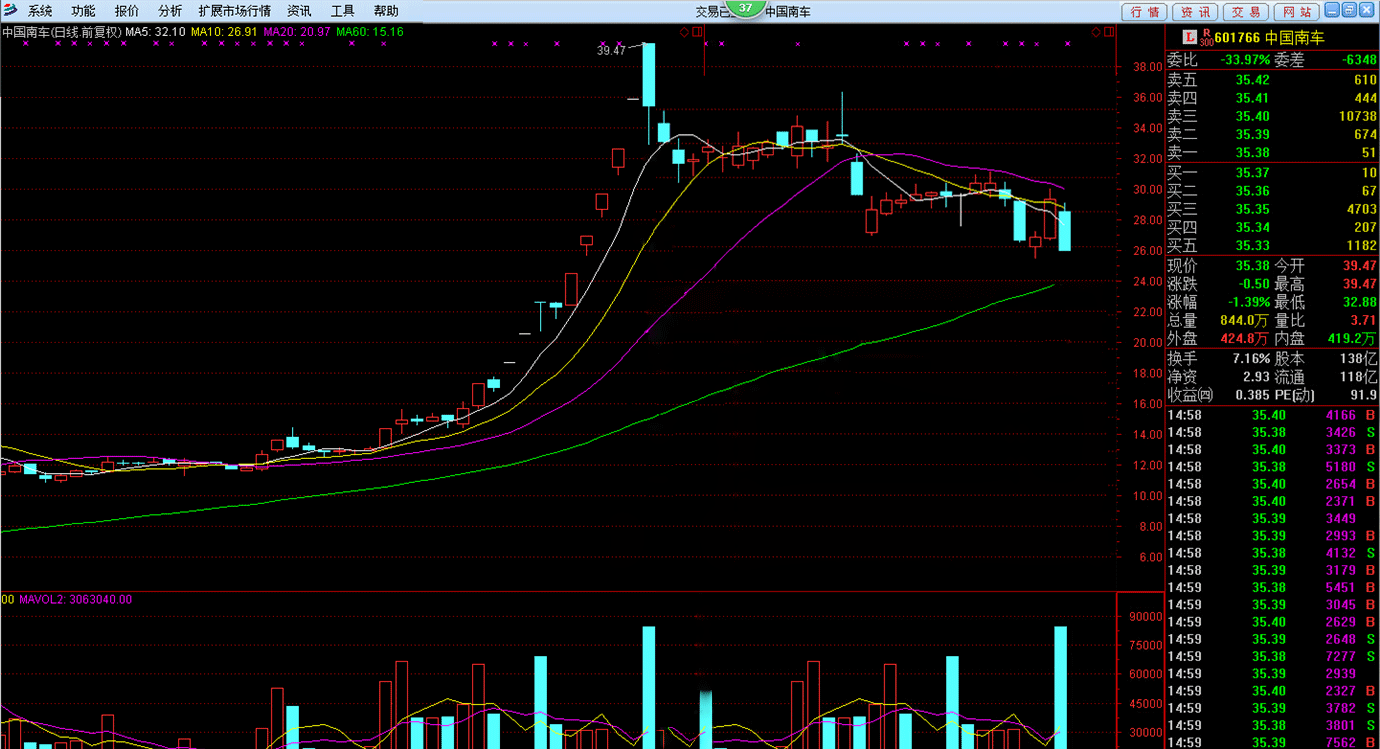Screen dimensions: 1380x749
Task: Click the 90000 volume axis label
Action: [x=1147, y=617]
